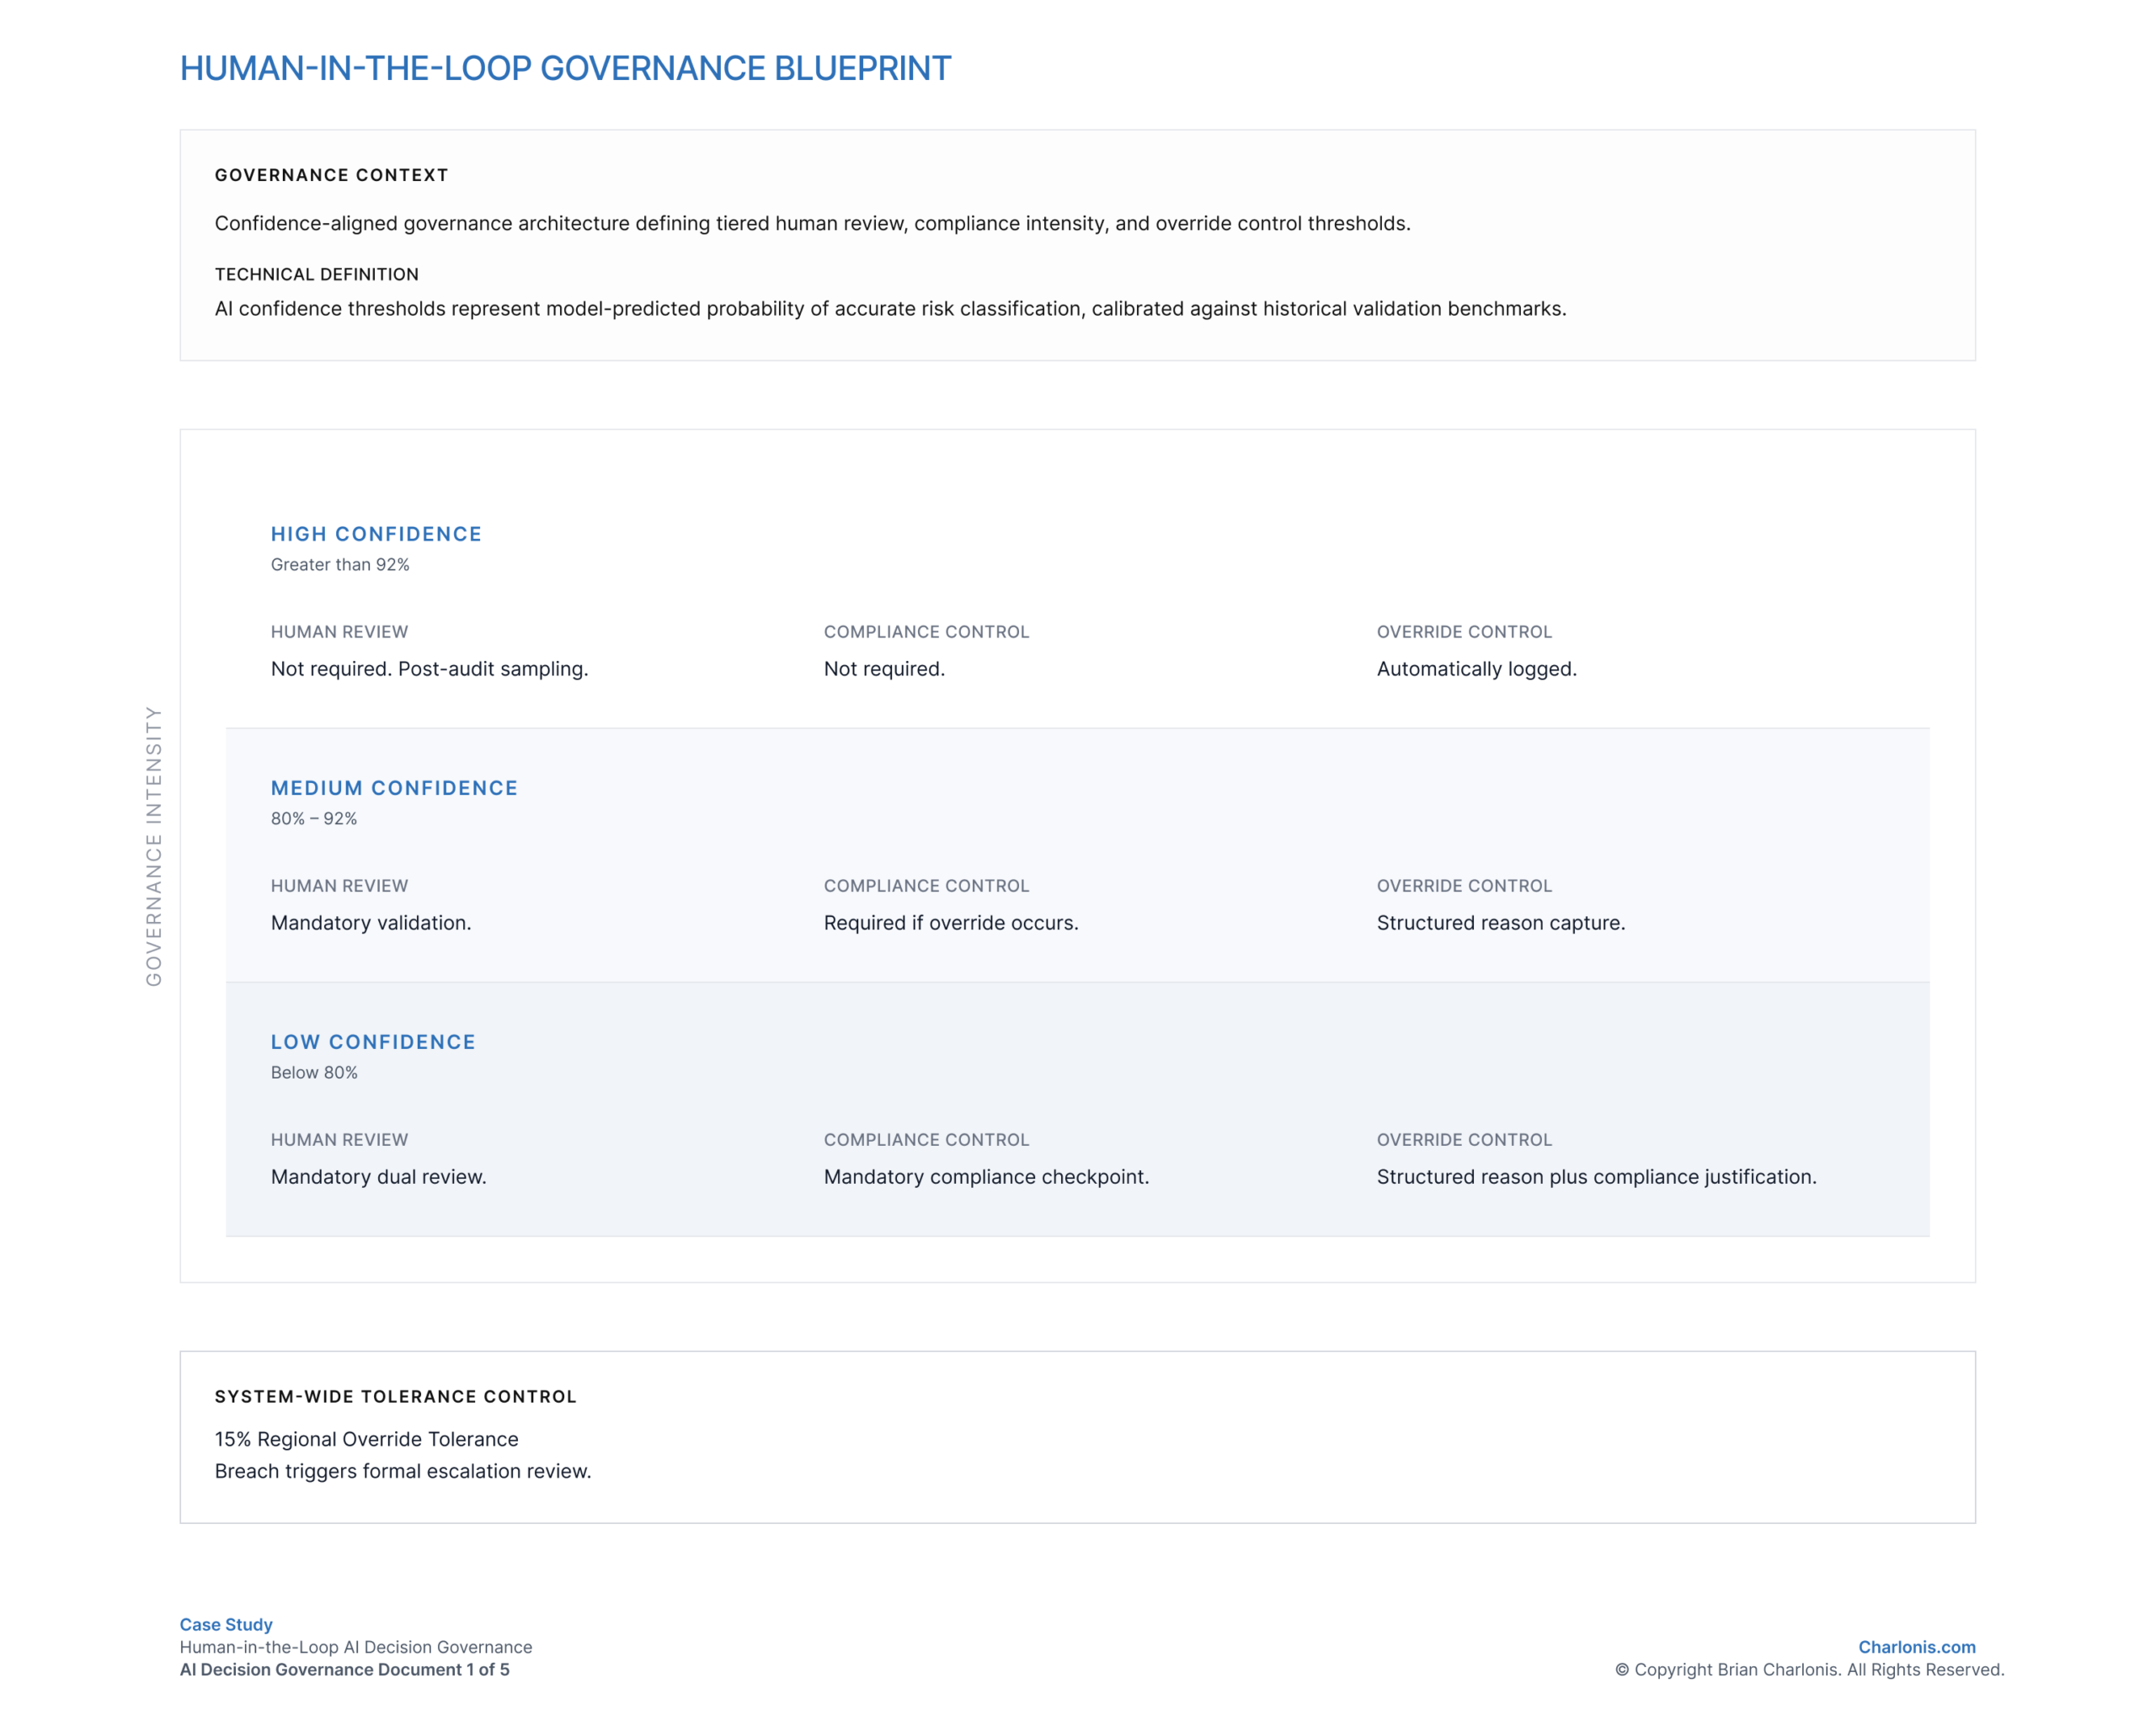Click the 15% Regional Override Tolerance line

tap(366, 1438)
